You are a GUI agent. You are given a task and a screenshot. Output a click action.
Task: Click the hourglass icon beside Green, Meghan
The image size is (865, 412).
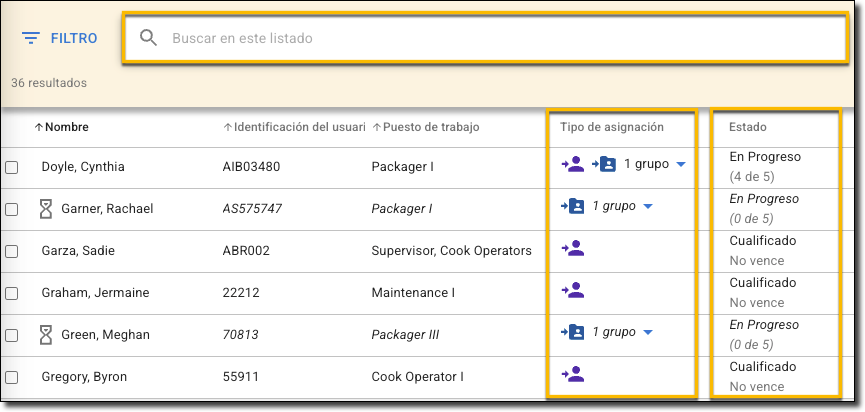pyautogui.click(x=45, y=334)
